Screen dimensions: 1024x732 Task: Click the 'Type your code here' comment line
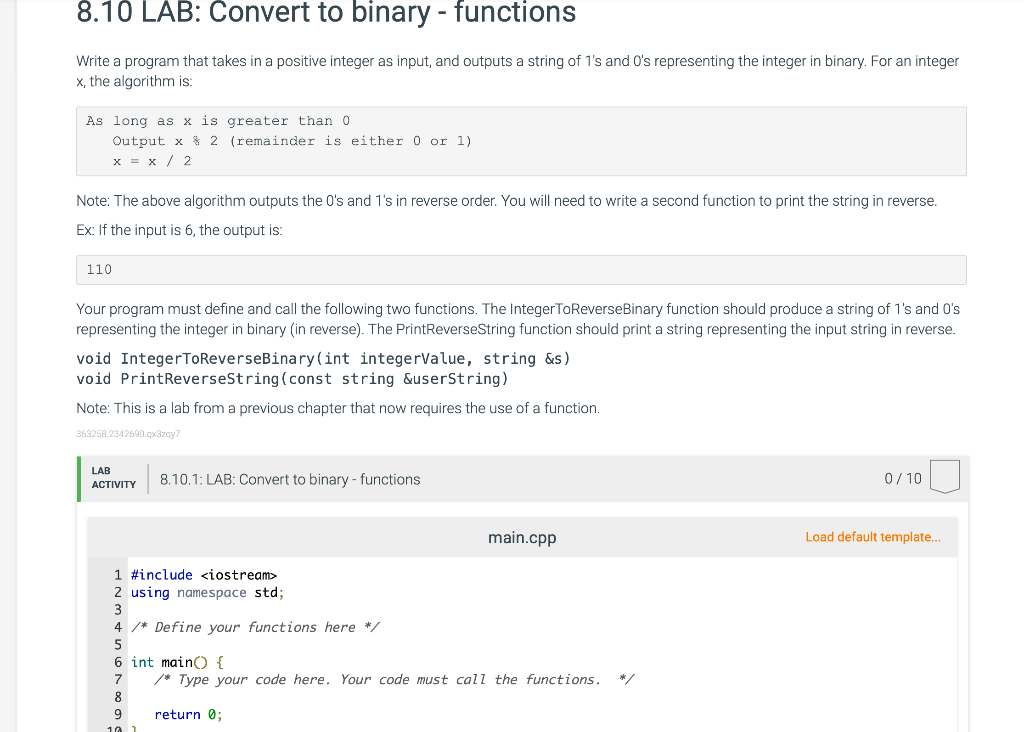tap(394, 680)
